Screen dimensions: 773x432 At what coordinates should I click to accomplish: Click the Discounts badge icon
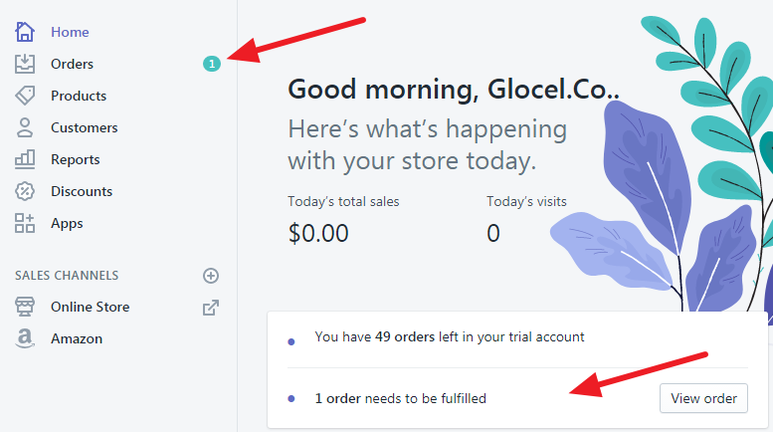click(25, 191)
